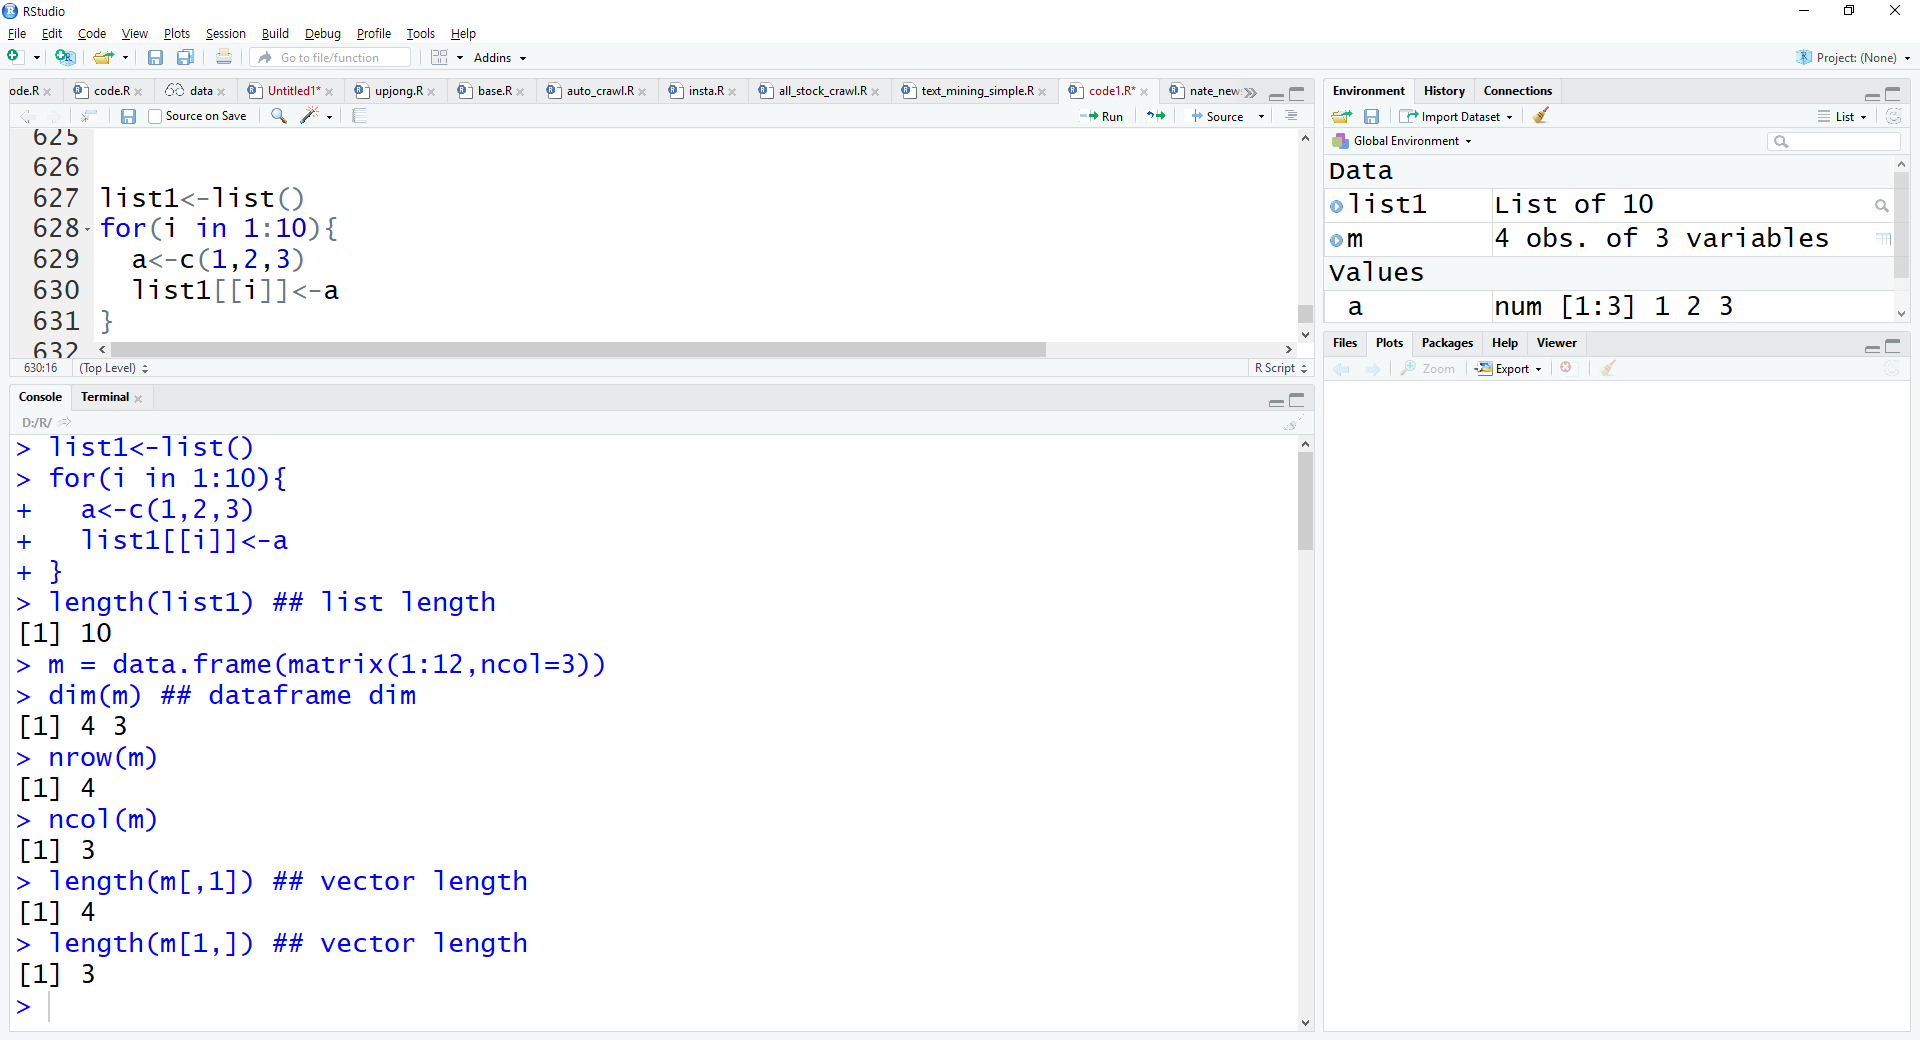Open the Import Dataset dropdown

tap(1456, 117)
